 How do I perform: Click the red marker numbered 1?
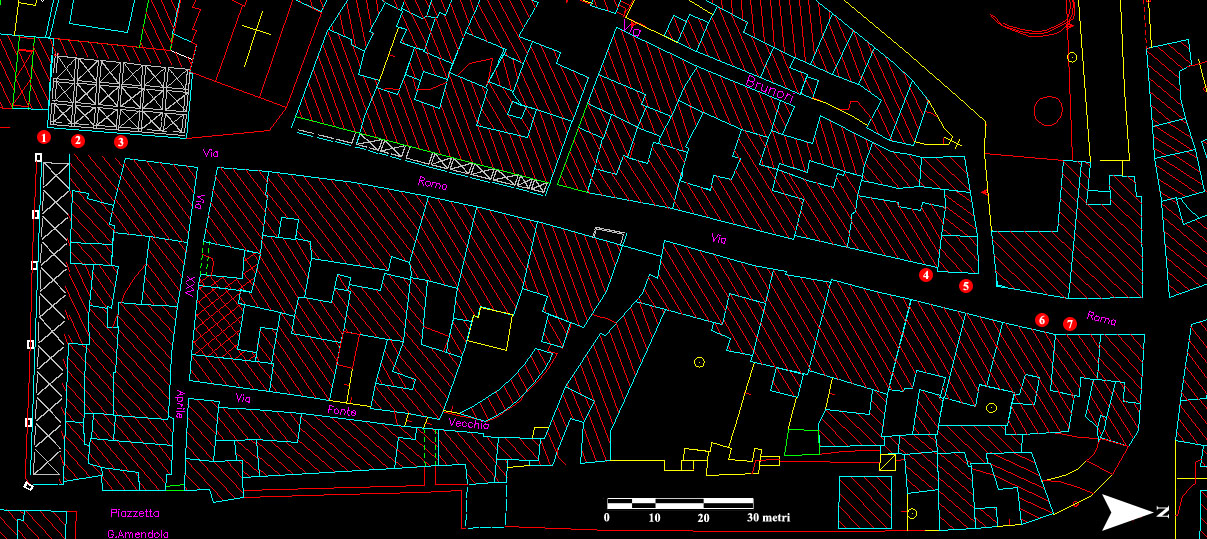[x=43, y=136]
